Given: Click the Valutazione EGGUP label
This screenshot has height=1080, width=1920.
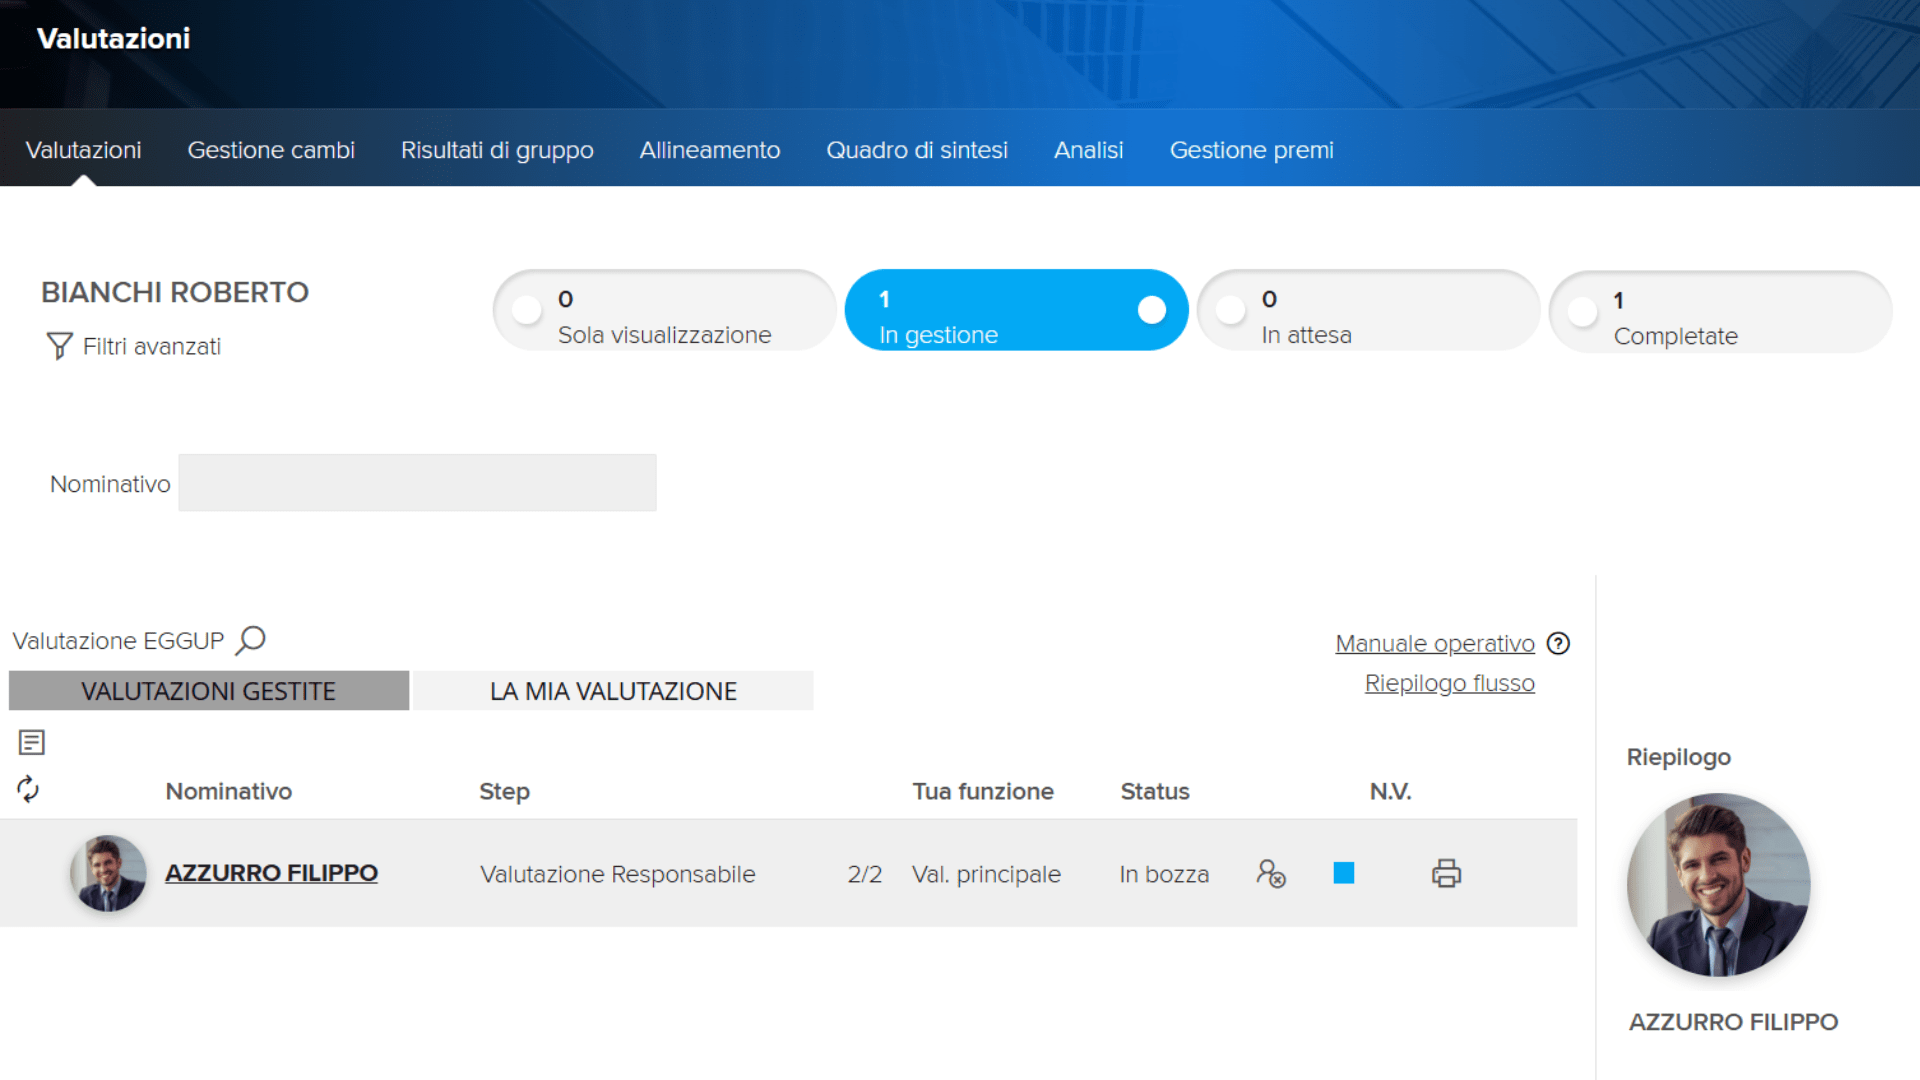Looking at the screenshot, I should [x=118, y=641].
